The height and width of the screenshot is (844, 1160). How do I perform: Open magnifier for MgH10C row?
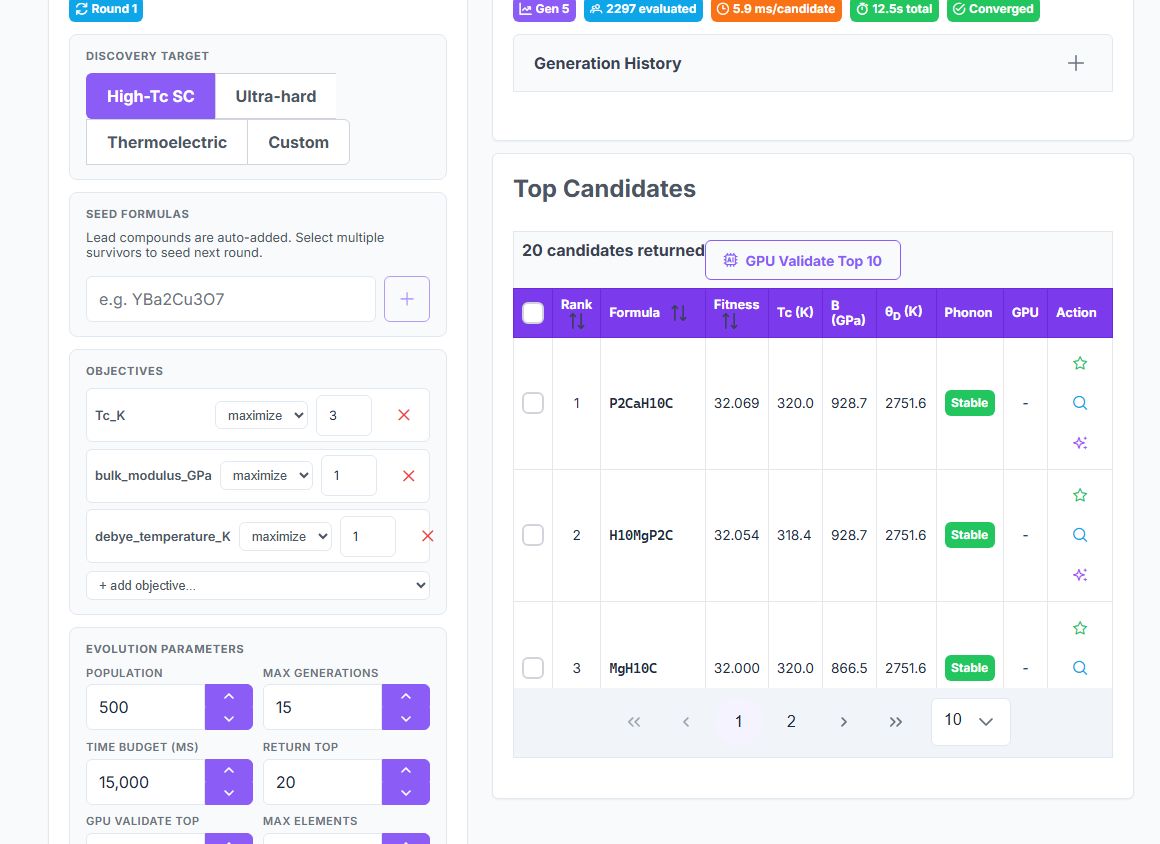[1079, 668]
